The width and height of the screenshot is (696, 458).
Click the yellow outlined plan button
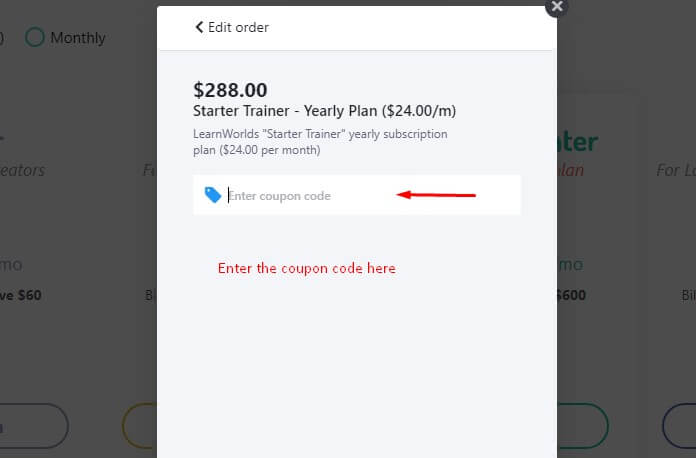(x=139, y=426)
